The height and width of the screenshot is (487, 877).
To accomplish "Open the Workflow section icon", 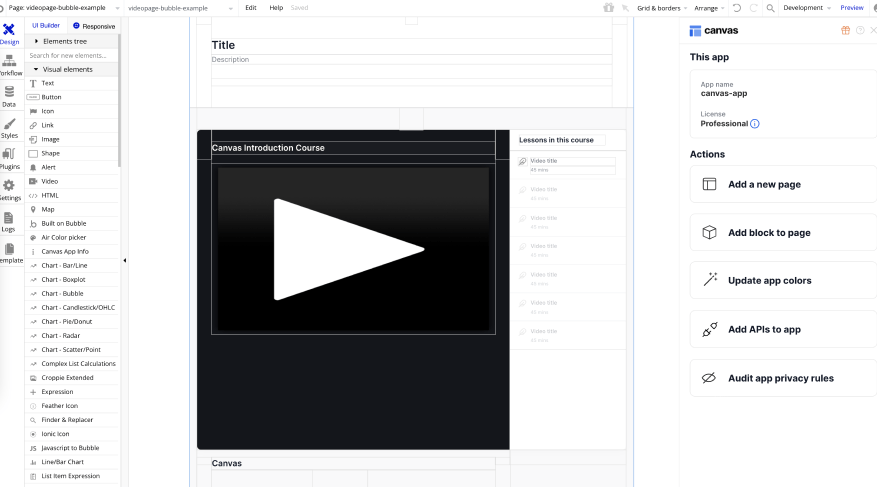I will point(9,65).
